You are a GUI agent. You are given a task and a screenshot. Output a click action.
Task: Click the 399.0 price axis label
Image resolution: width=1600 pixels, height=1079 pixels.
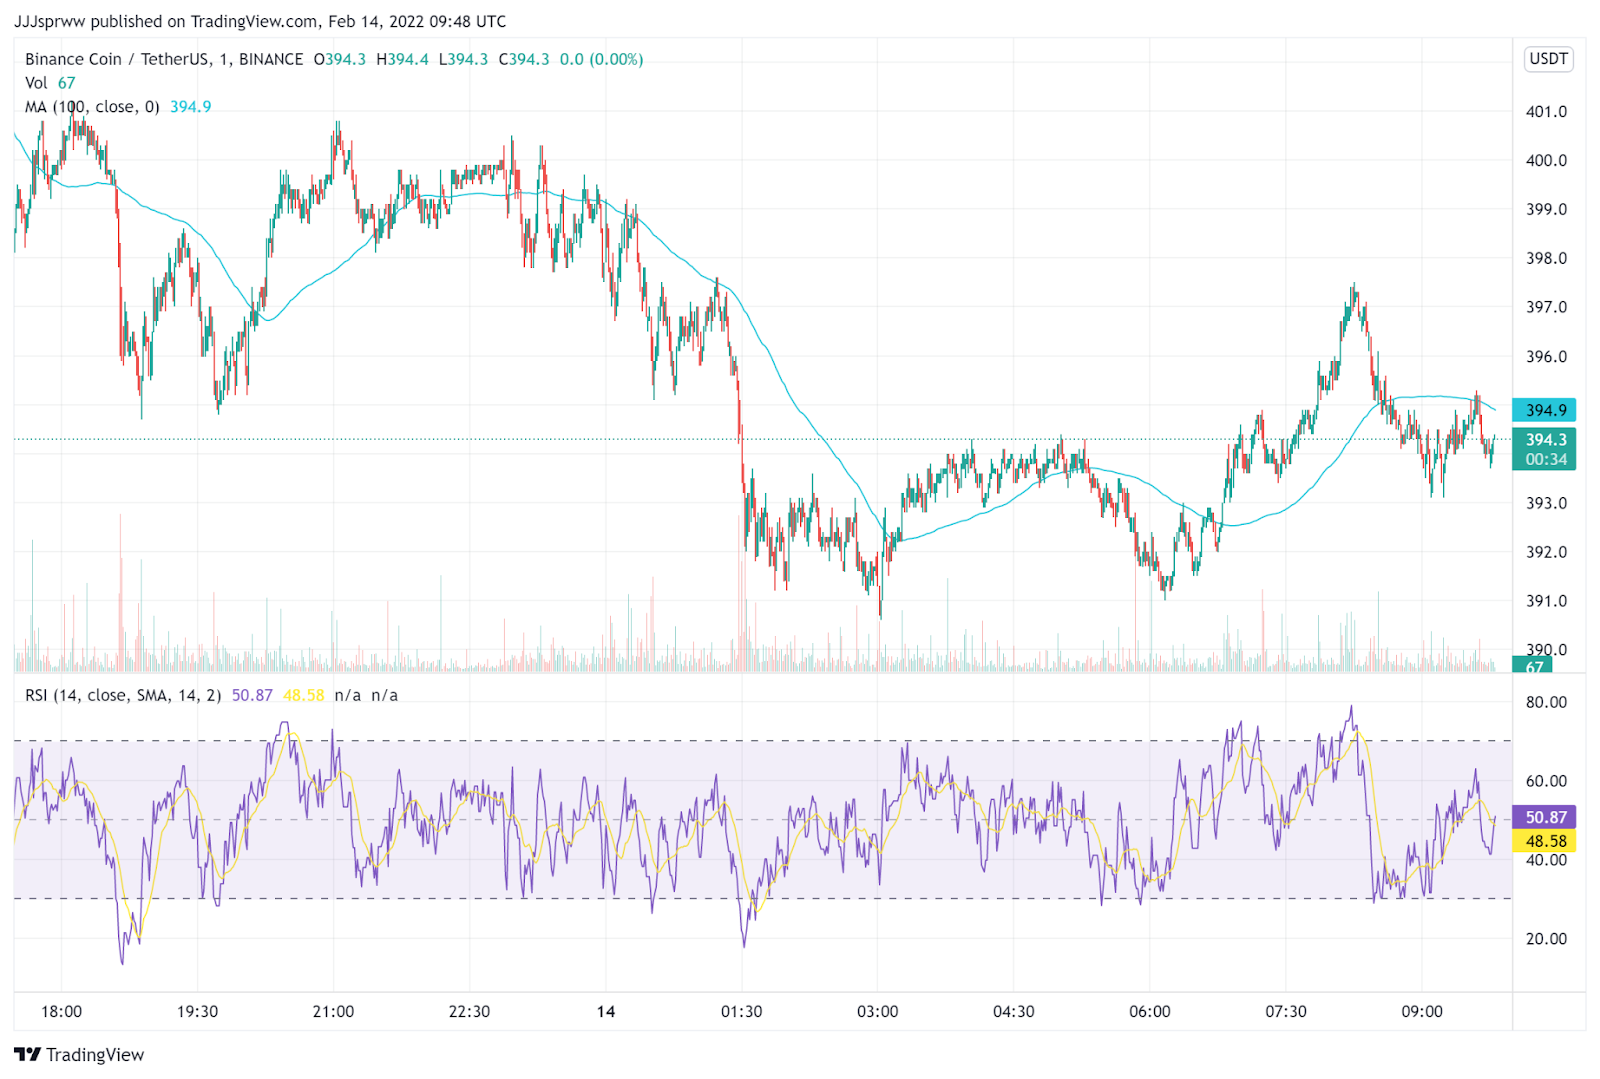pos(1546,210)
